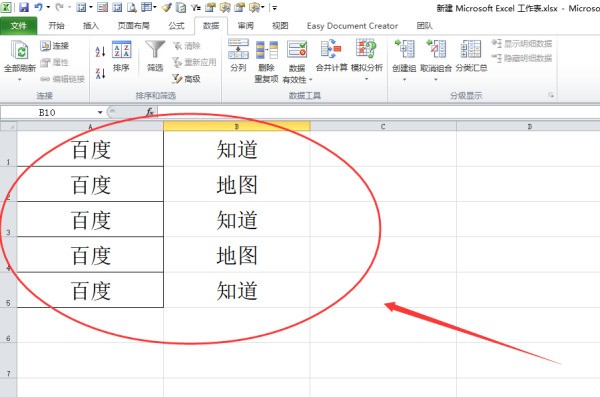The width and height of the screenshot is (600, 397).
Task: Switch to the 开始 Home tab
Action: [x=57, y=26]
